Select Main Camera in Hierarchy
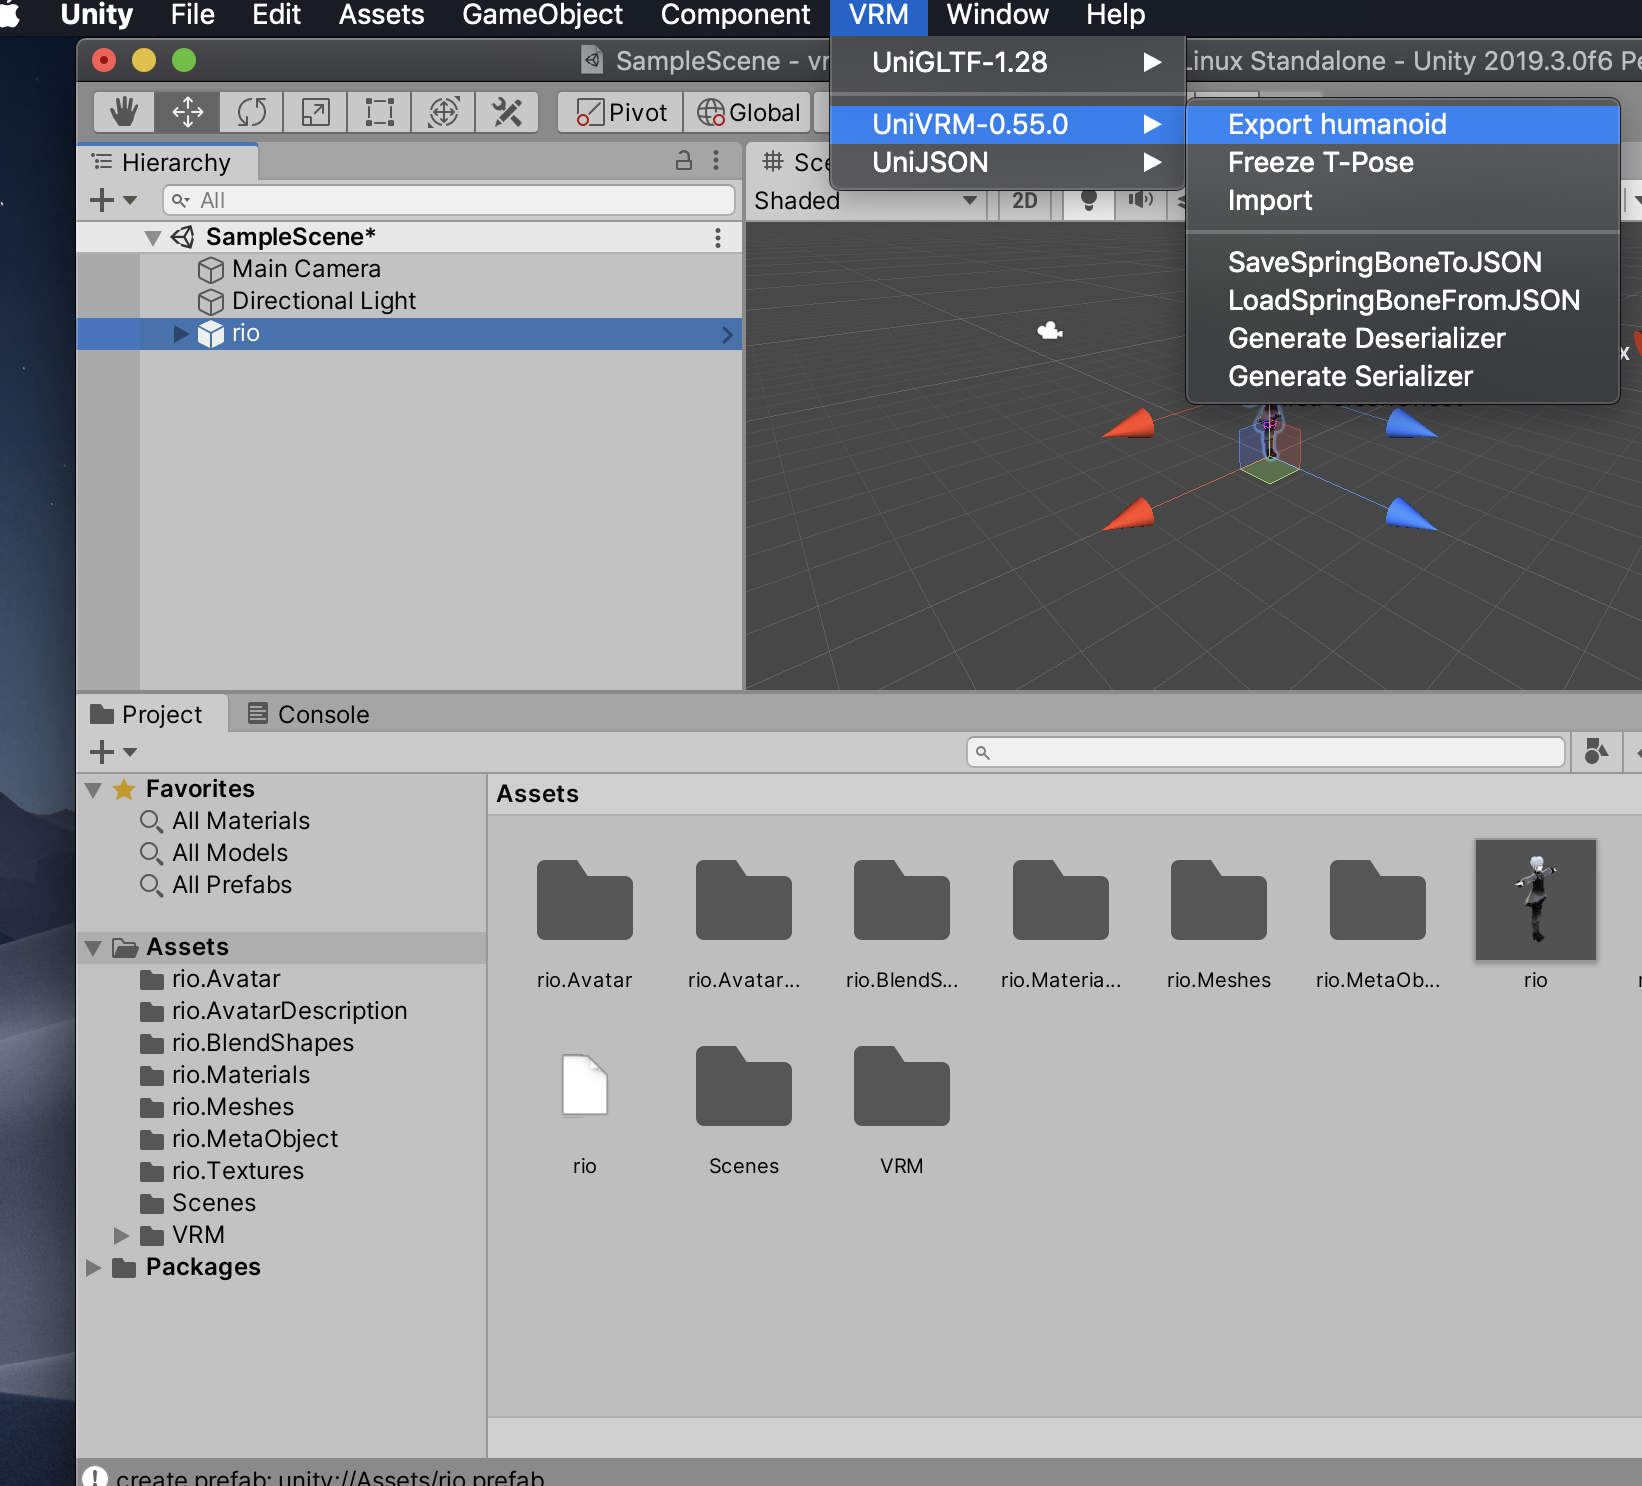 [x=306, y=269]
